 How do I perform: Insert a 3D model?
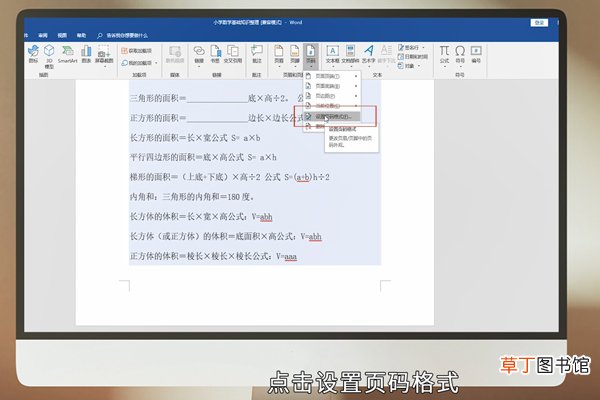[x=49, y=56]
